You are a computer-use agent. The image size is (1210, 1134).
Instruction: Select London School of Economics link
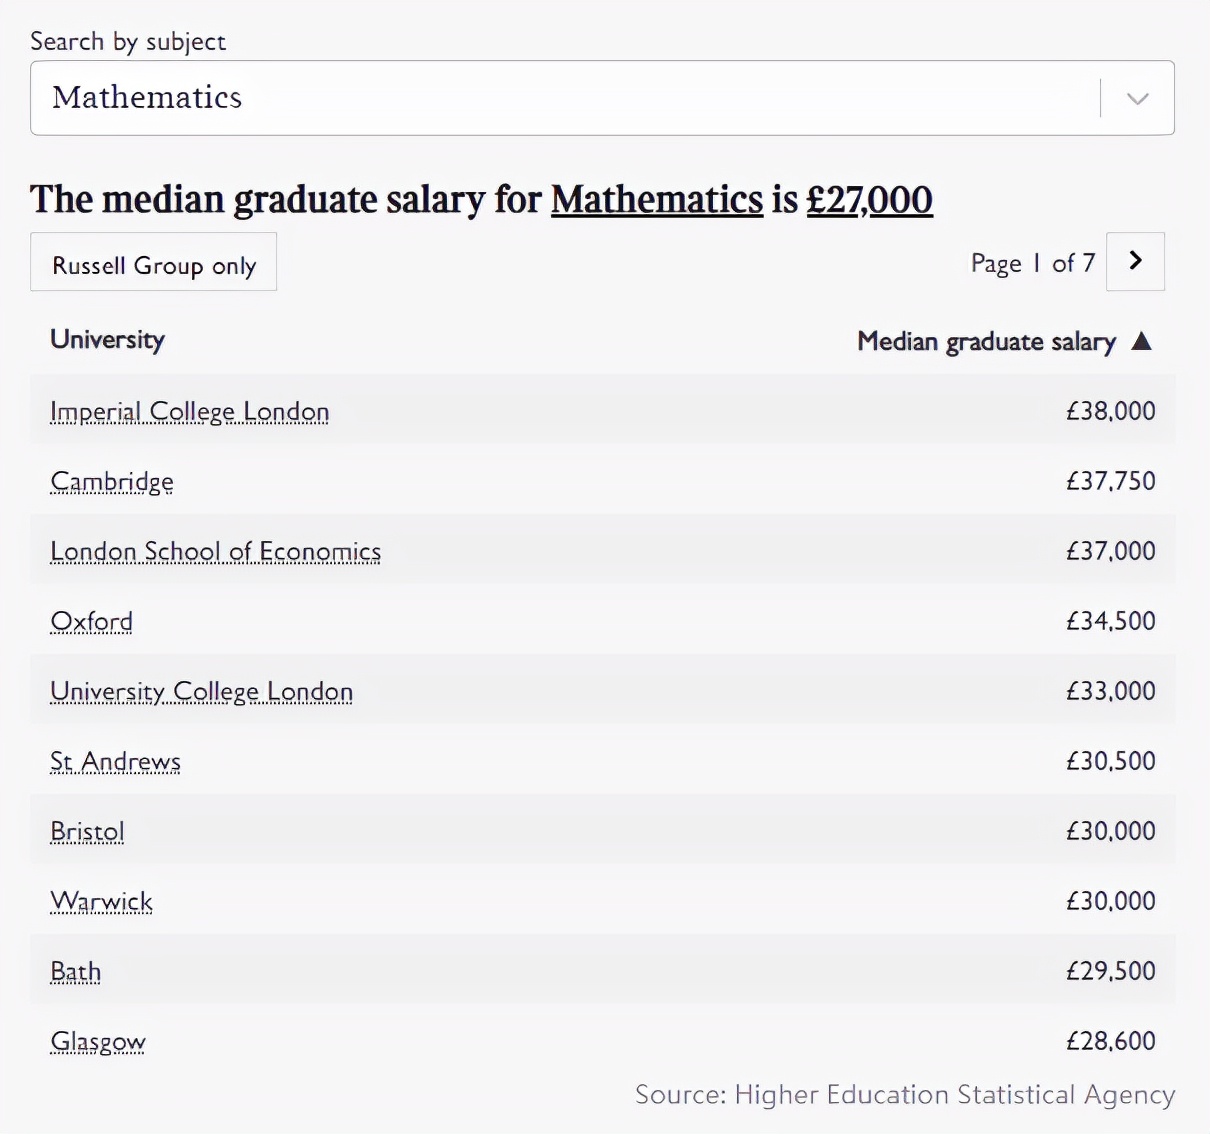[x=215, y=551]
